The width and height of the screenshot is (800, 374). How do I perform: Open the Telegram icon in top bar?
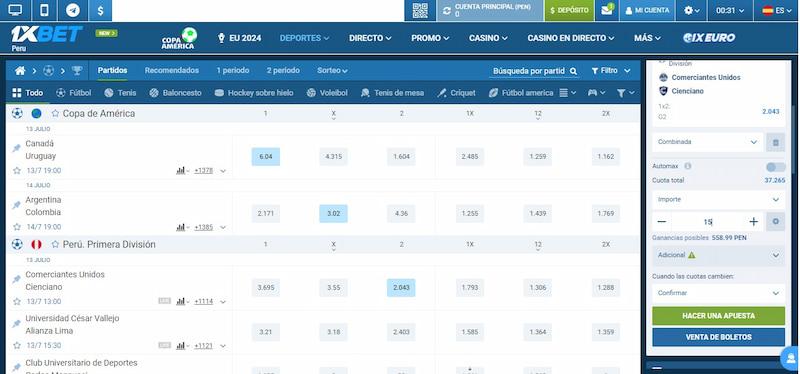coord(73,10)
